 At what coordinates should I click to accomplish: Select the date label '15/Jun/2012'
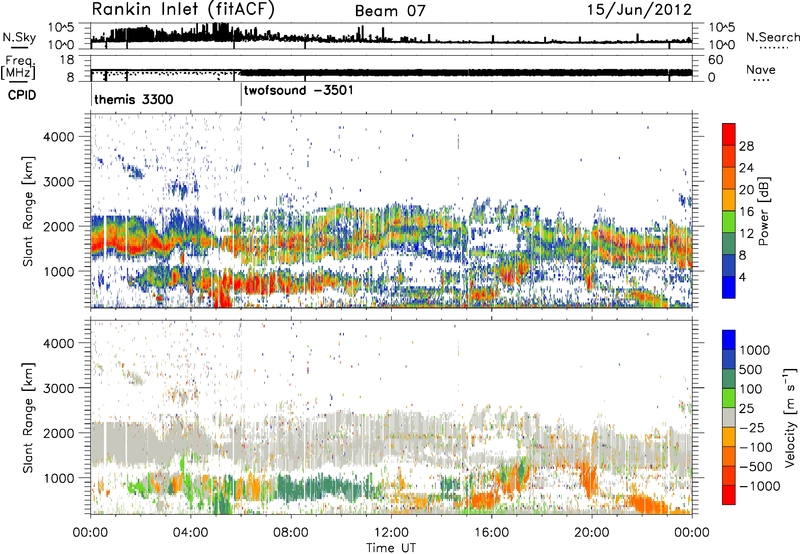(639, 10)
